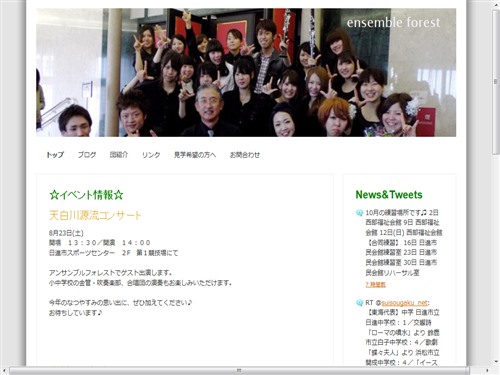This screenshot has height=375, width=500.
Task: Select the リンク navigation item
Action: (x=151, y=155)
